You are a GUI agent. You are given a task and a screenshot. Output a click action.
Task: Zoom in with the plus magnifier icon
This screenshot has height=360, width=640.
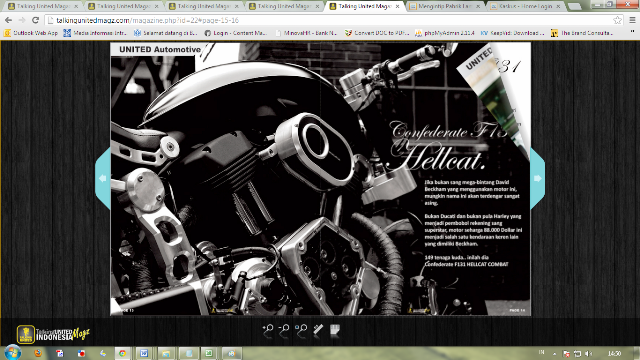pyautogui.click(x=268, y=330)
